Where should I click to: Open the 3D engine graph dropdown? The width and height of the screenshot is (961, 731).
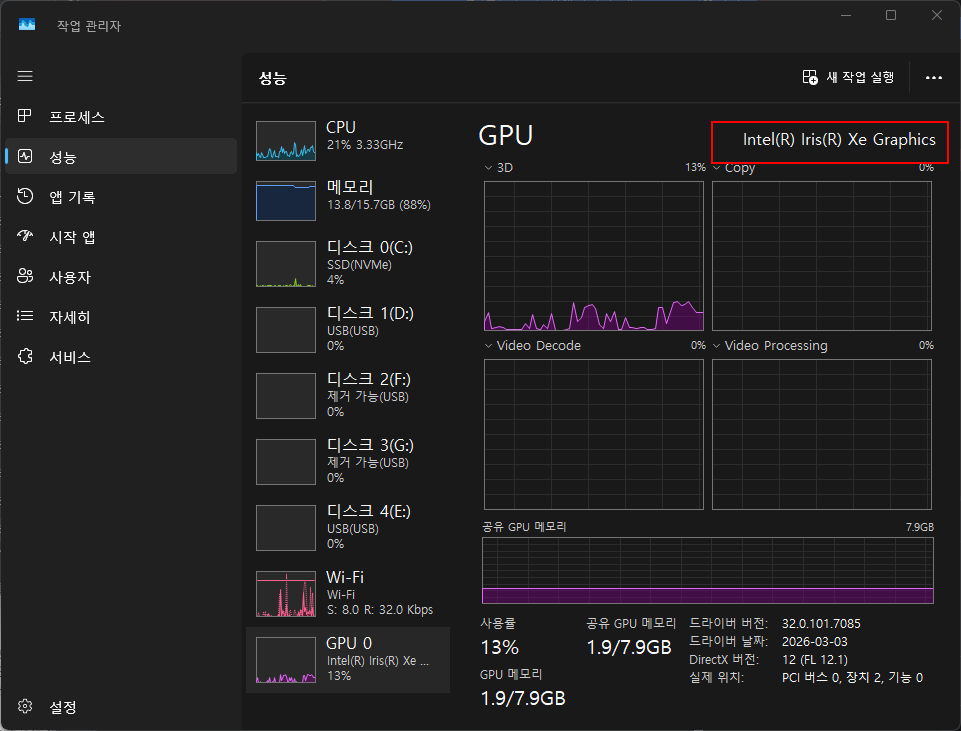coord(488,168)
